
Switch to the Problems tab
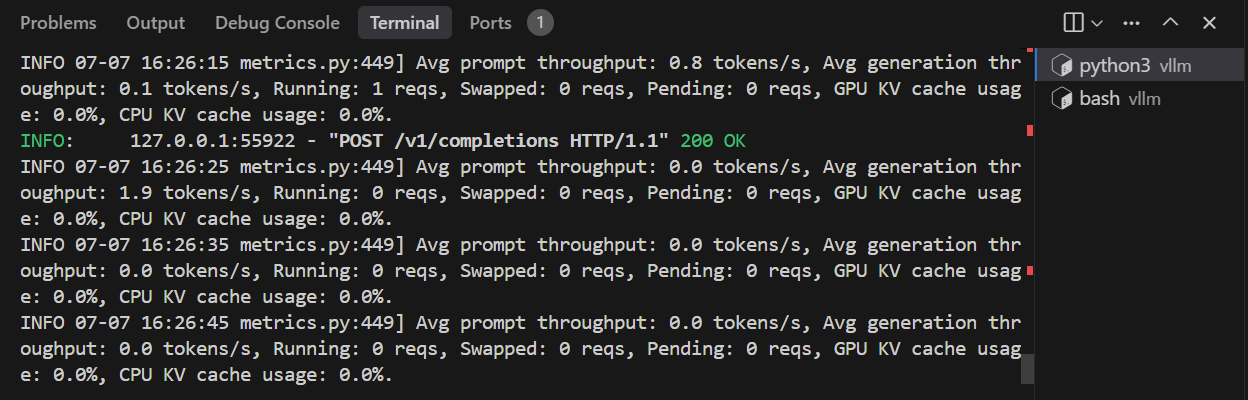pyautogui.click(x=59, y=22)
